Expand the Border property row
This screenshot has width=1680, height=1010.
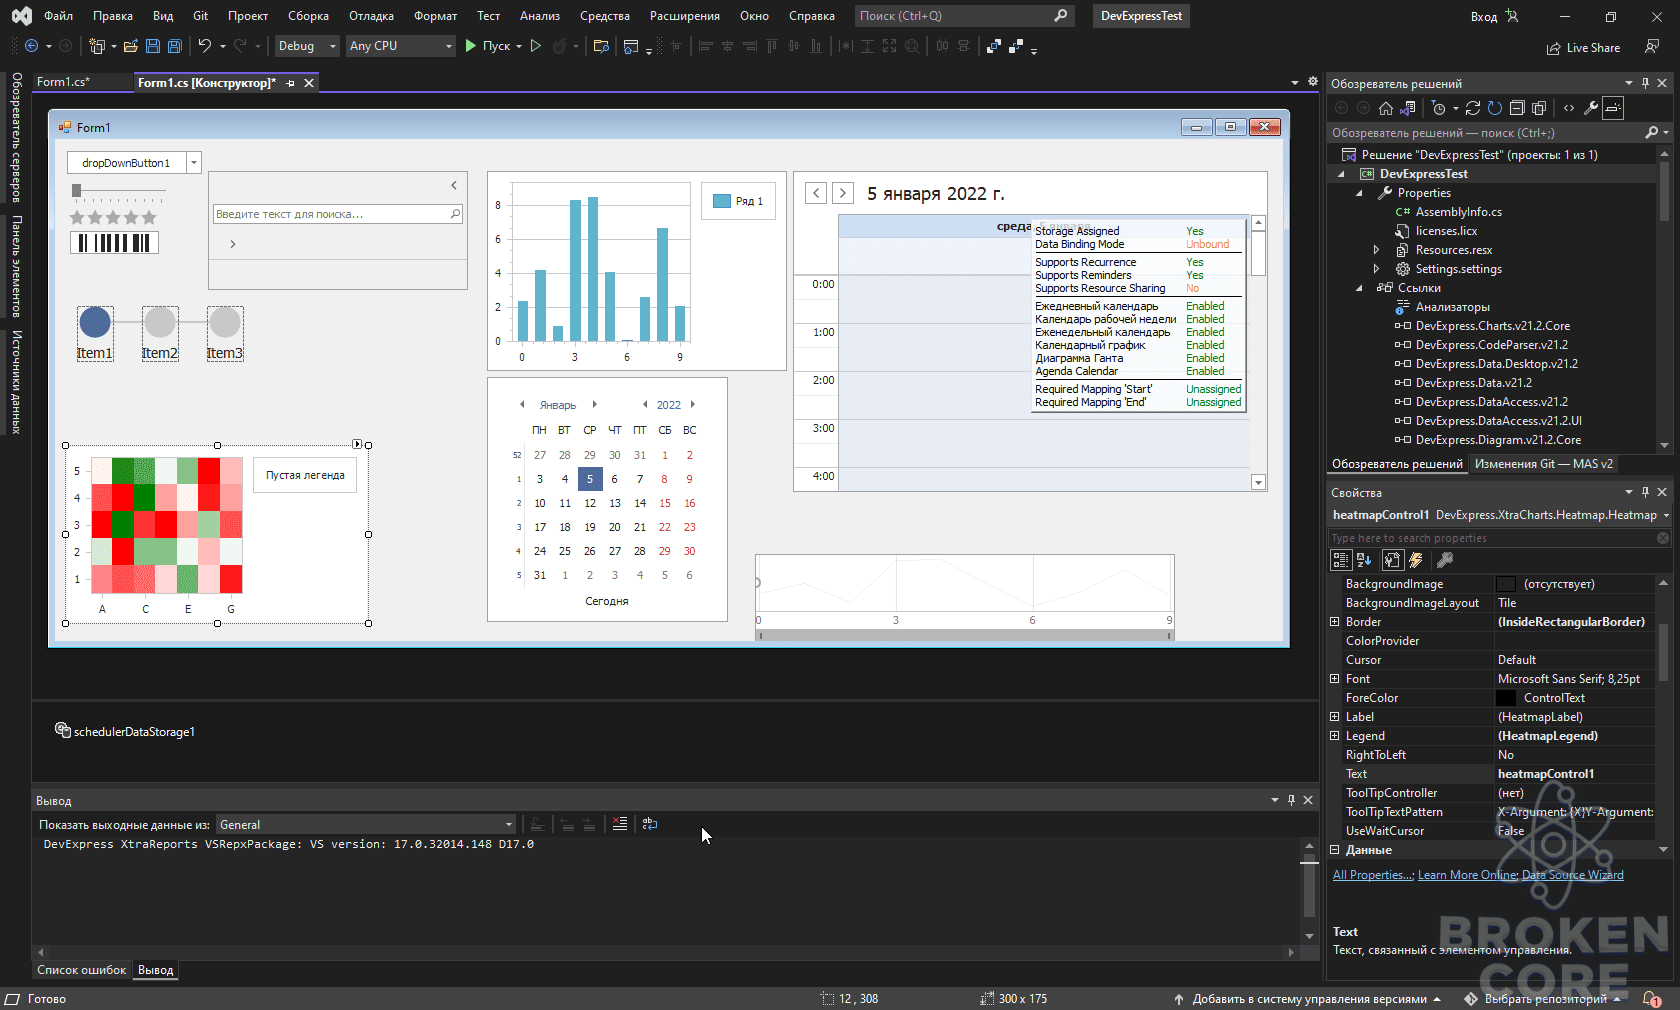[x=1334, y=622]
